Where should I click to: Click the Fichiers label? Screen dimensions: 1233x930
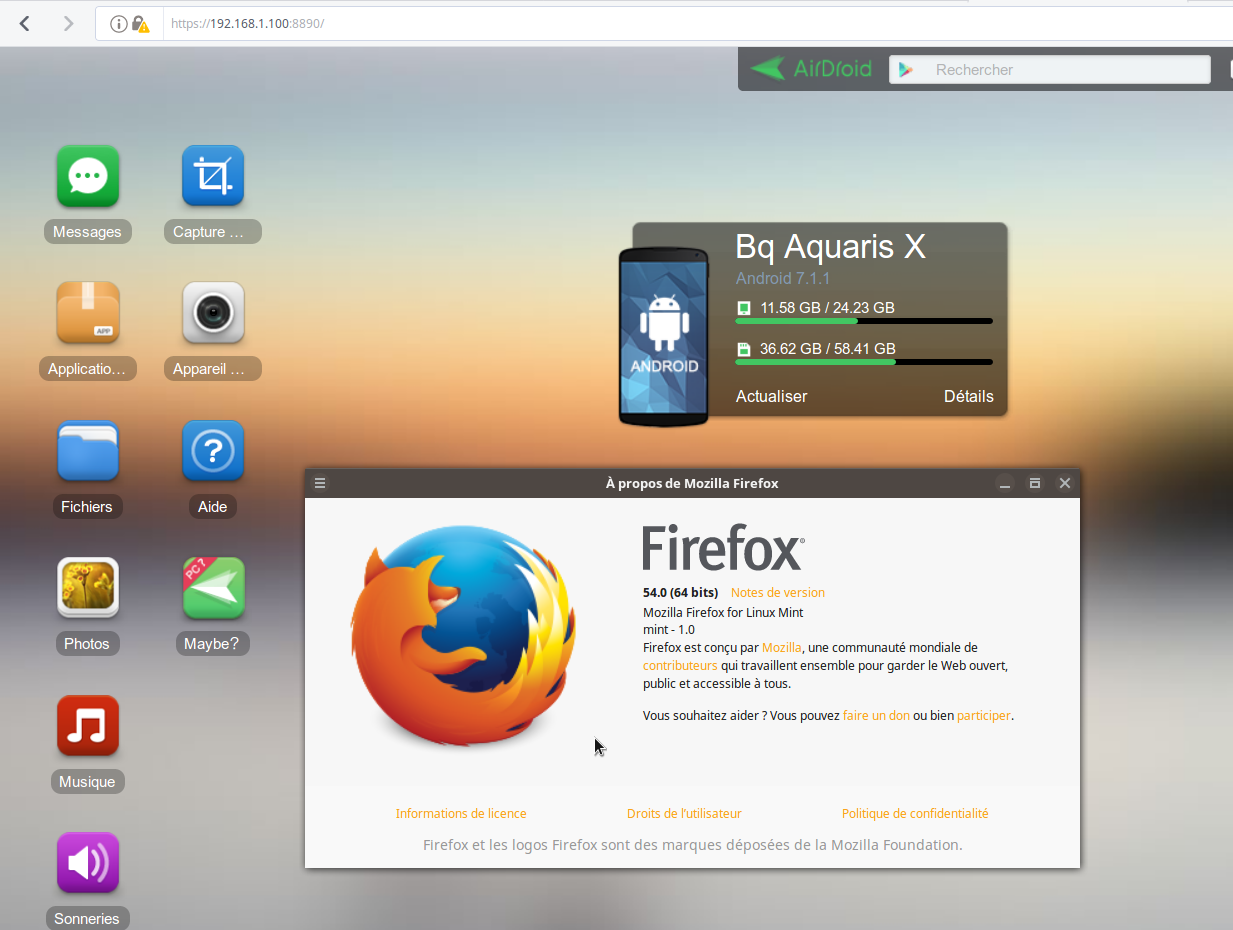87,507
